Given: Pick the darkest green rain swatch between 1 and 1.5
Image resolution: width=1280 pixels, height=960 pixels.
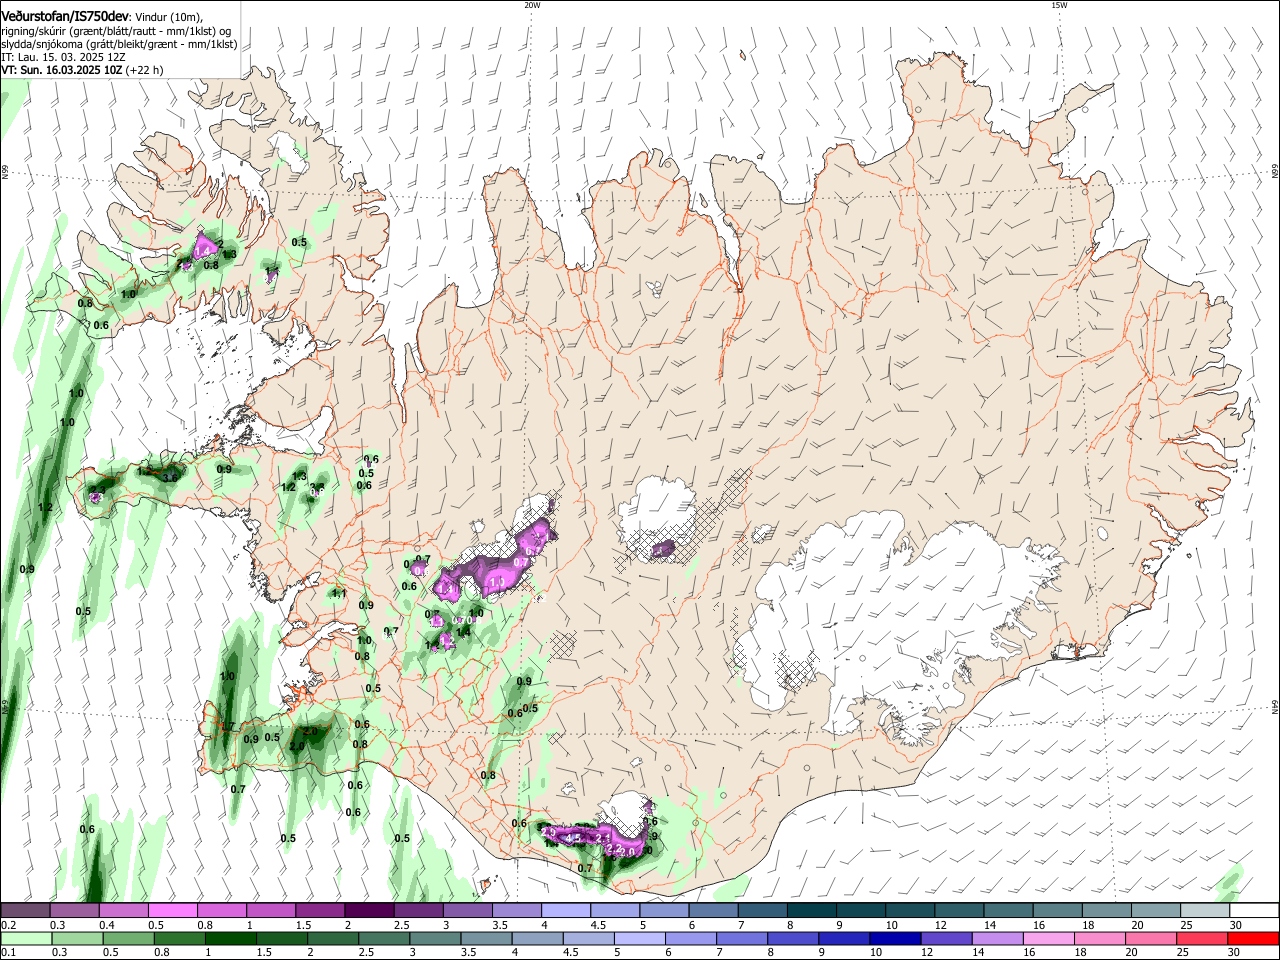Looking at the screenshot, I should point(231,938).
